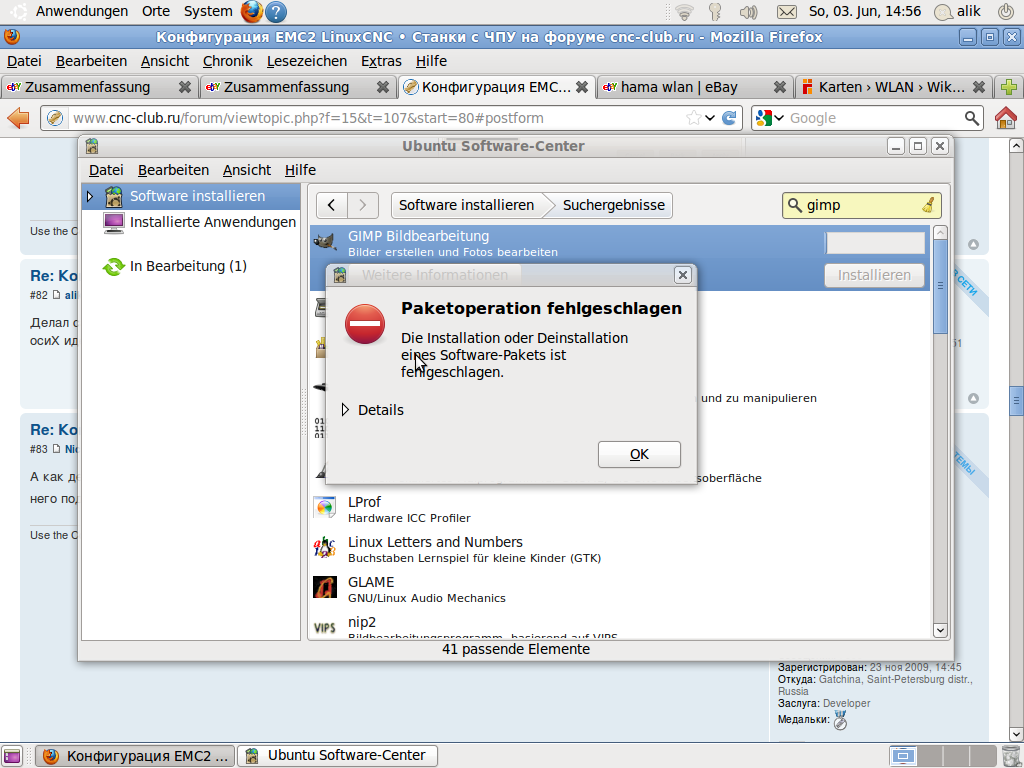The height and width of the screenshot is (768, 1024).
Task: Click the Software-Center back navigation button
Action: click(332, 205)
